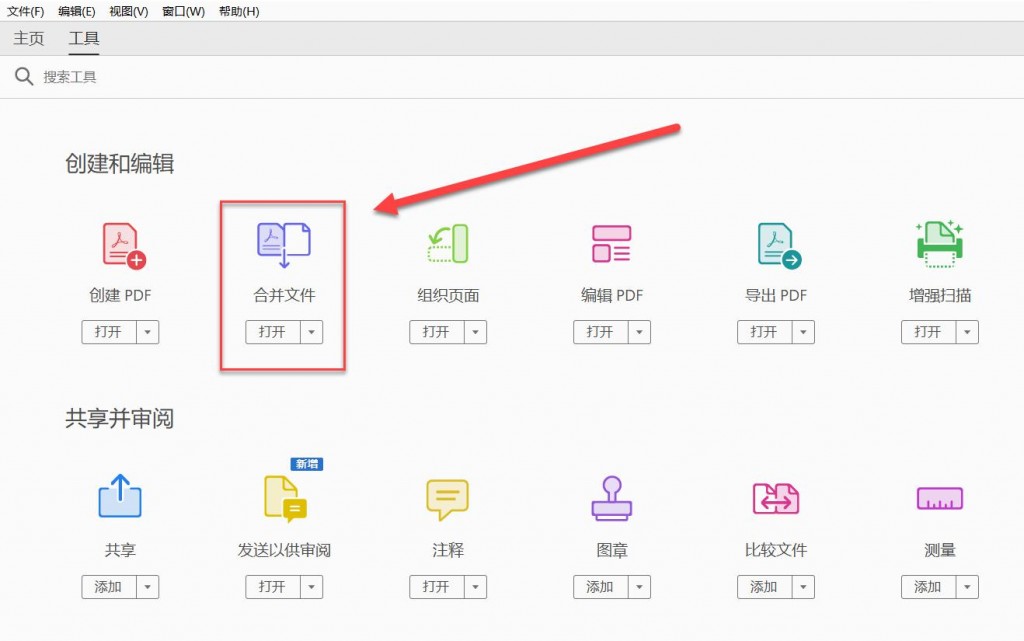This screenshot has height=641, width=1024.
Task: Switch to the 工具 tab
Action: 84,39
